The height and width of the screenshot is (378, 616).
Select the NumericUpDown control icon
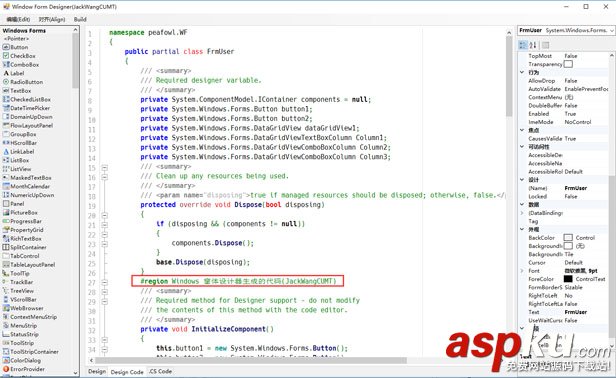coord(6,195)
